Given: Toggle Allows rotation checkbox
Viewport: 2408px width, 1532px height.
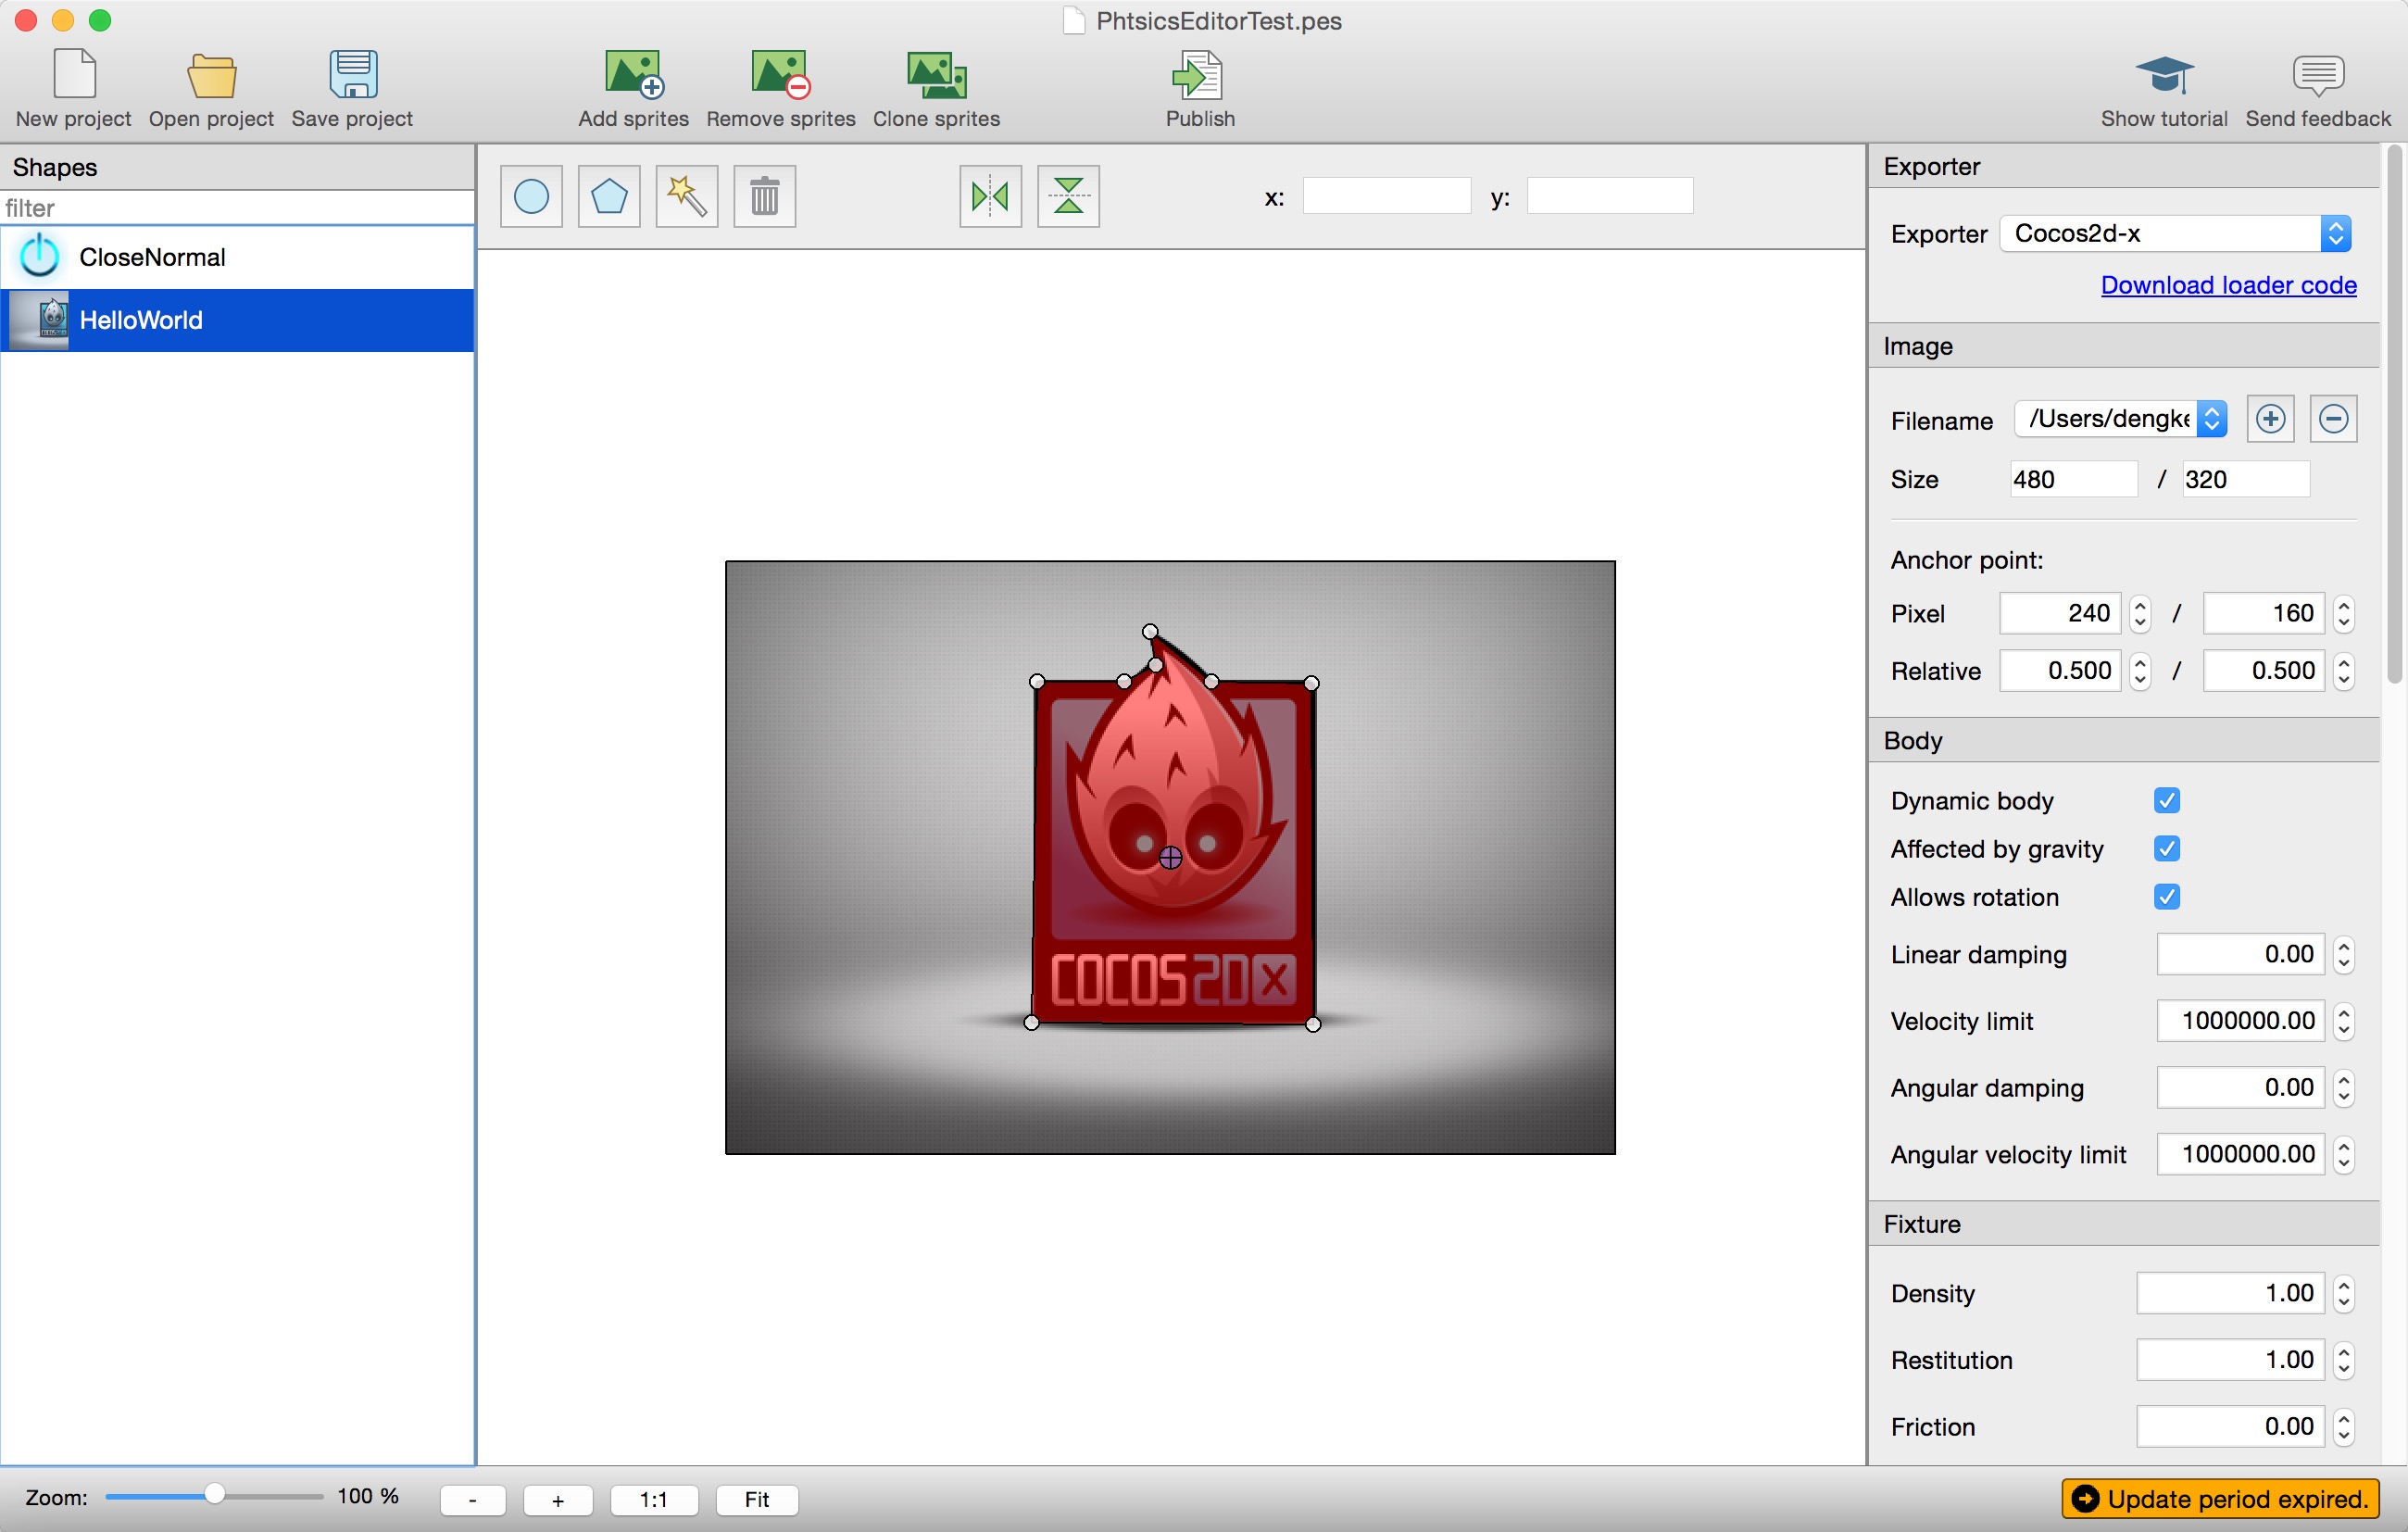Looking at the screenshot, I should pyautogui.click(x=2166, y=897).
